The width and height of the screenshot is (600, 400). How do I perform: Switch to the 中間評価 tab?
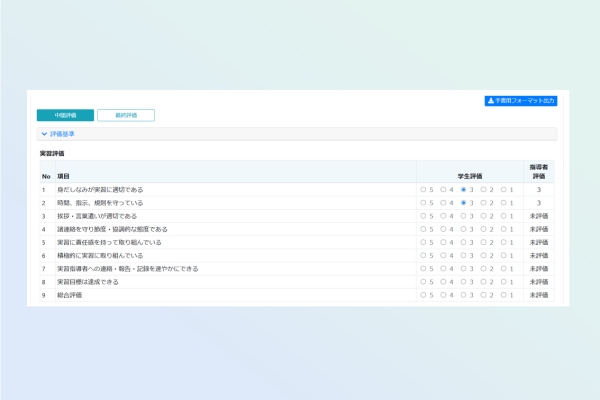point(66,115)
